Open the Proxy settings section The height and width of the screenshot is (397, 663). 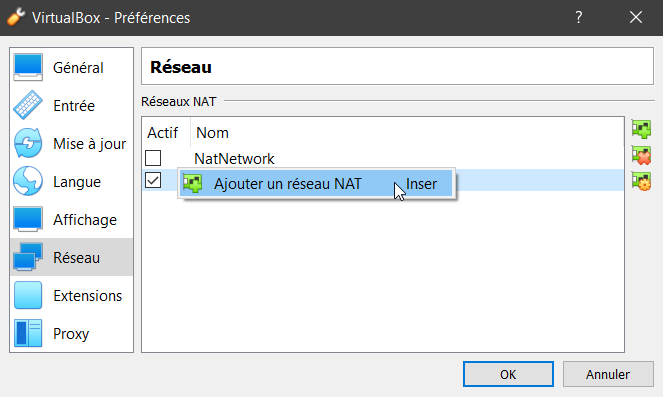coord(71,334)
